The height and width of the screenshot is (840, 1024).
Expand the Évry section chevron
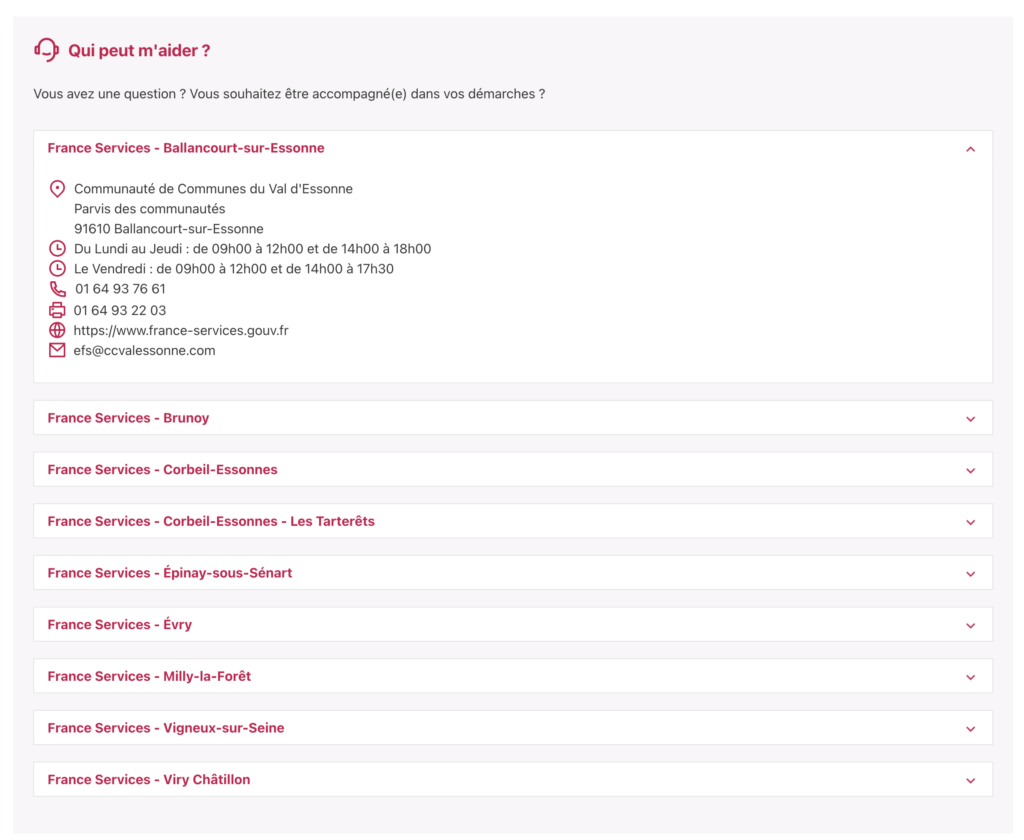point(970,625)
